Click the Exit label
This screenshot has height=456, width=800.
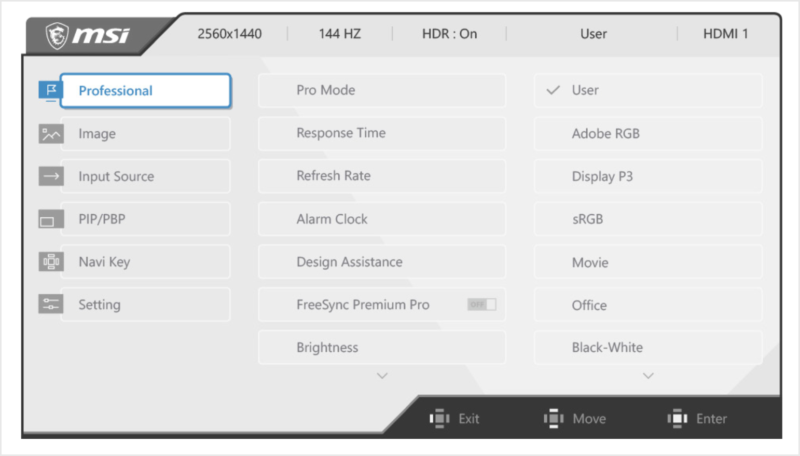coord(468,419)
